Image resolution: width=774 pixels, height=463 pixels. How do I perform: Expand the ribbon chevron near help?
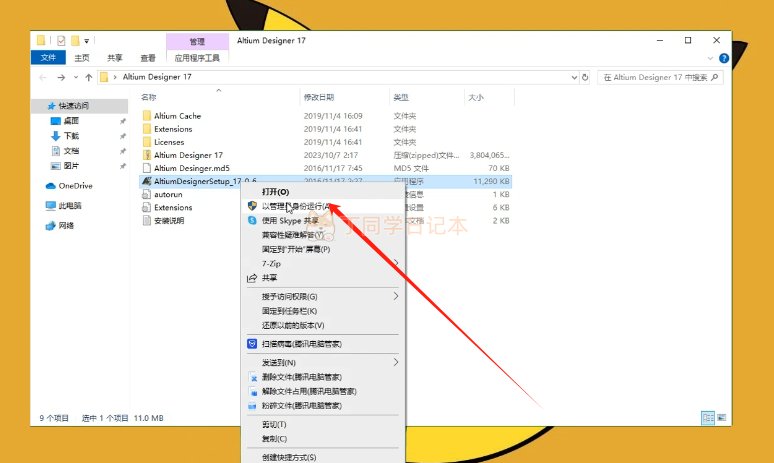coord(710,58)
